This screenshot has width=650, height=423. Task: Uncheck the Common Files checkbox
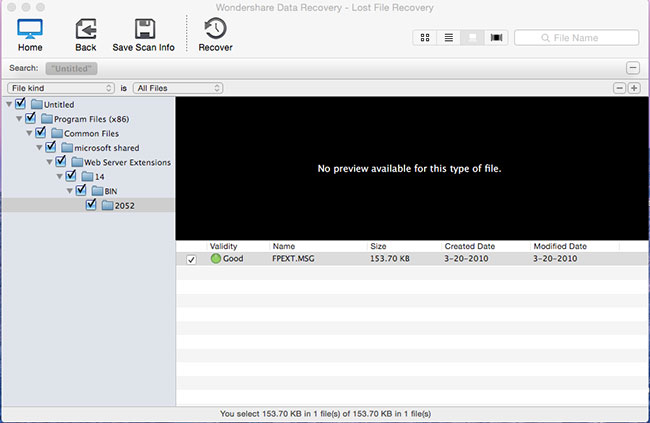coord(41,132)
